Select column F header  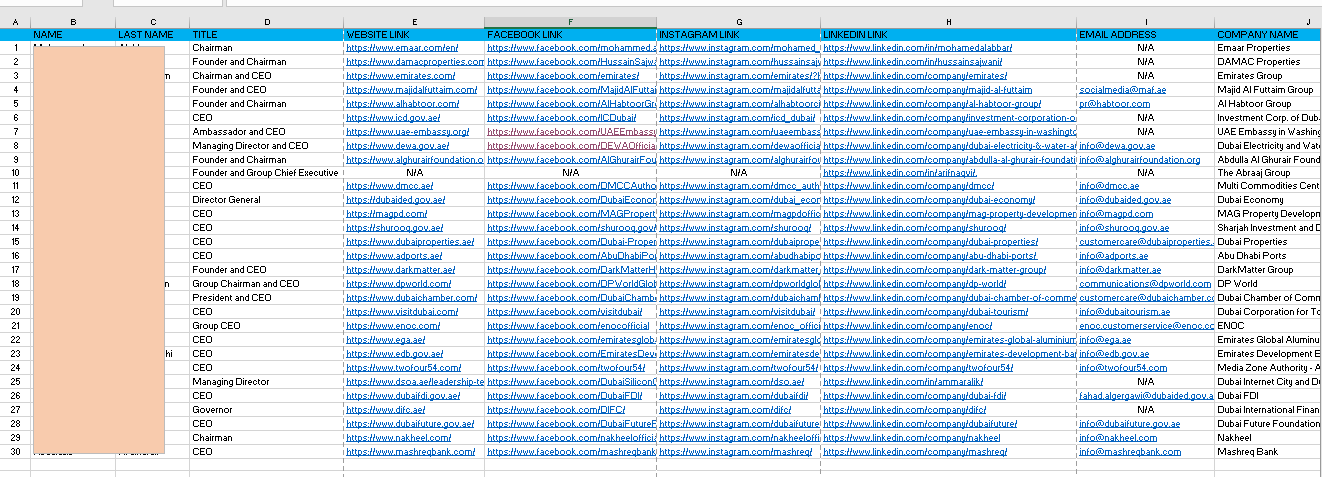coord(570,22)
